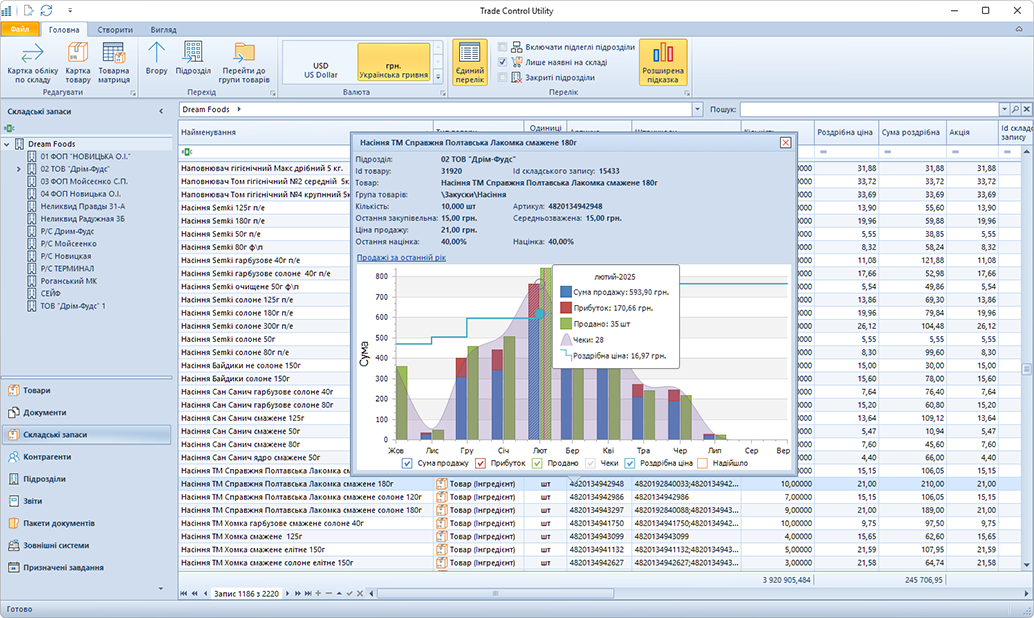Viewport: 1034px width, 618px height.
Task: Toggle Прибуток series checkbox in chart legend
Action: coord(481,463)
